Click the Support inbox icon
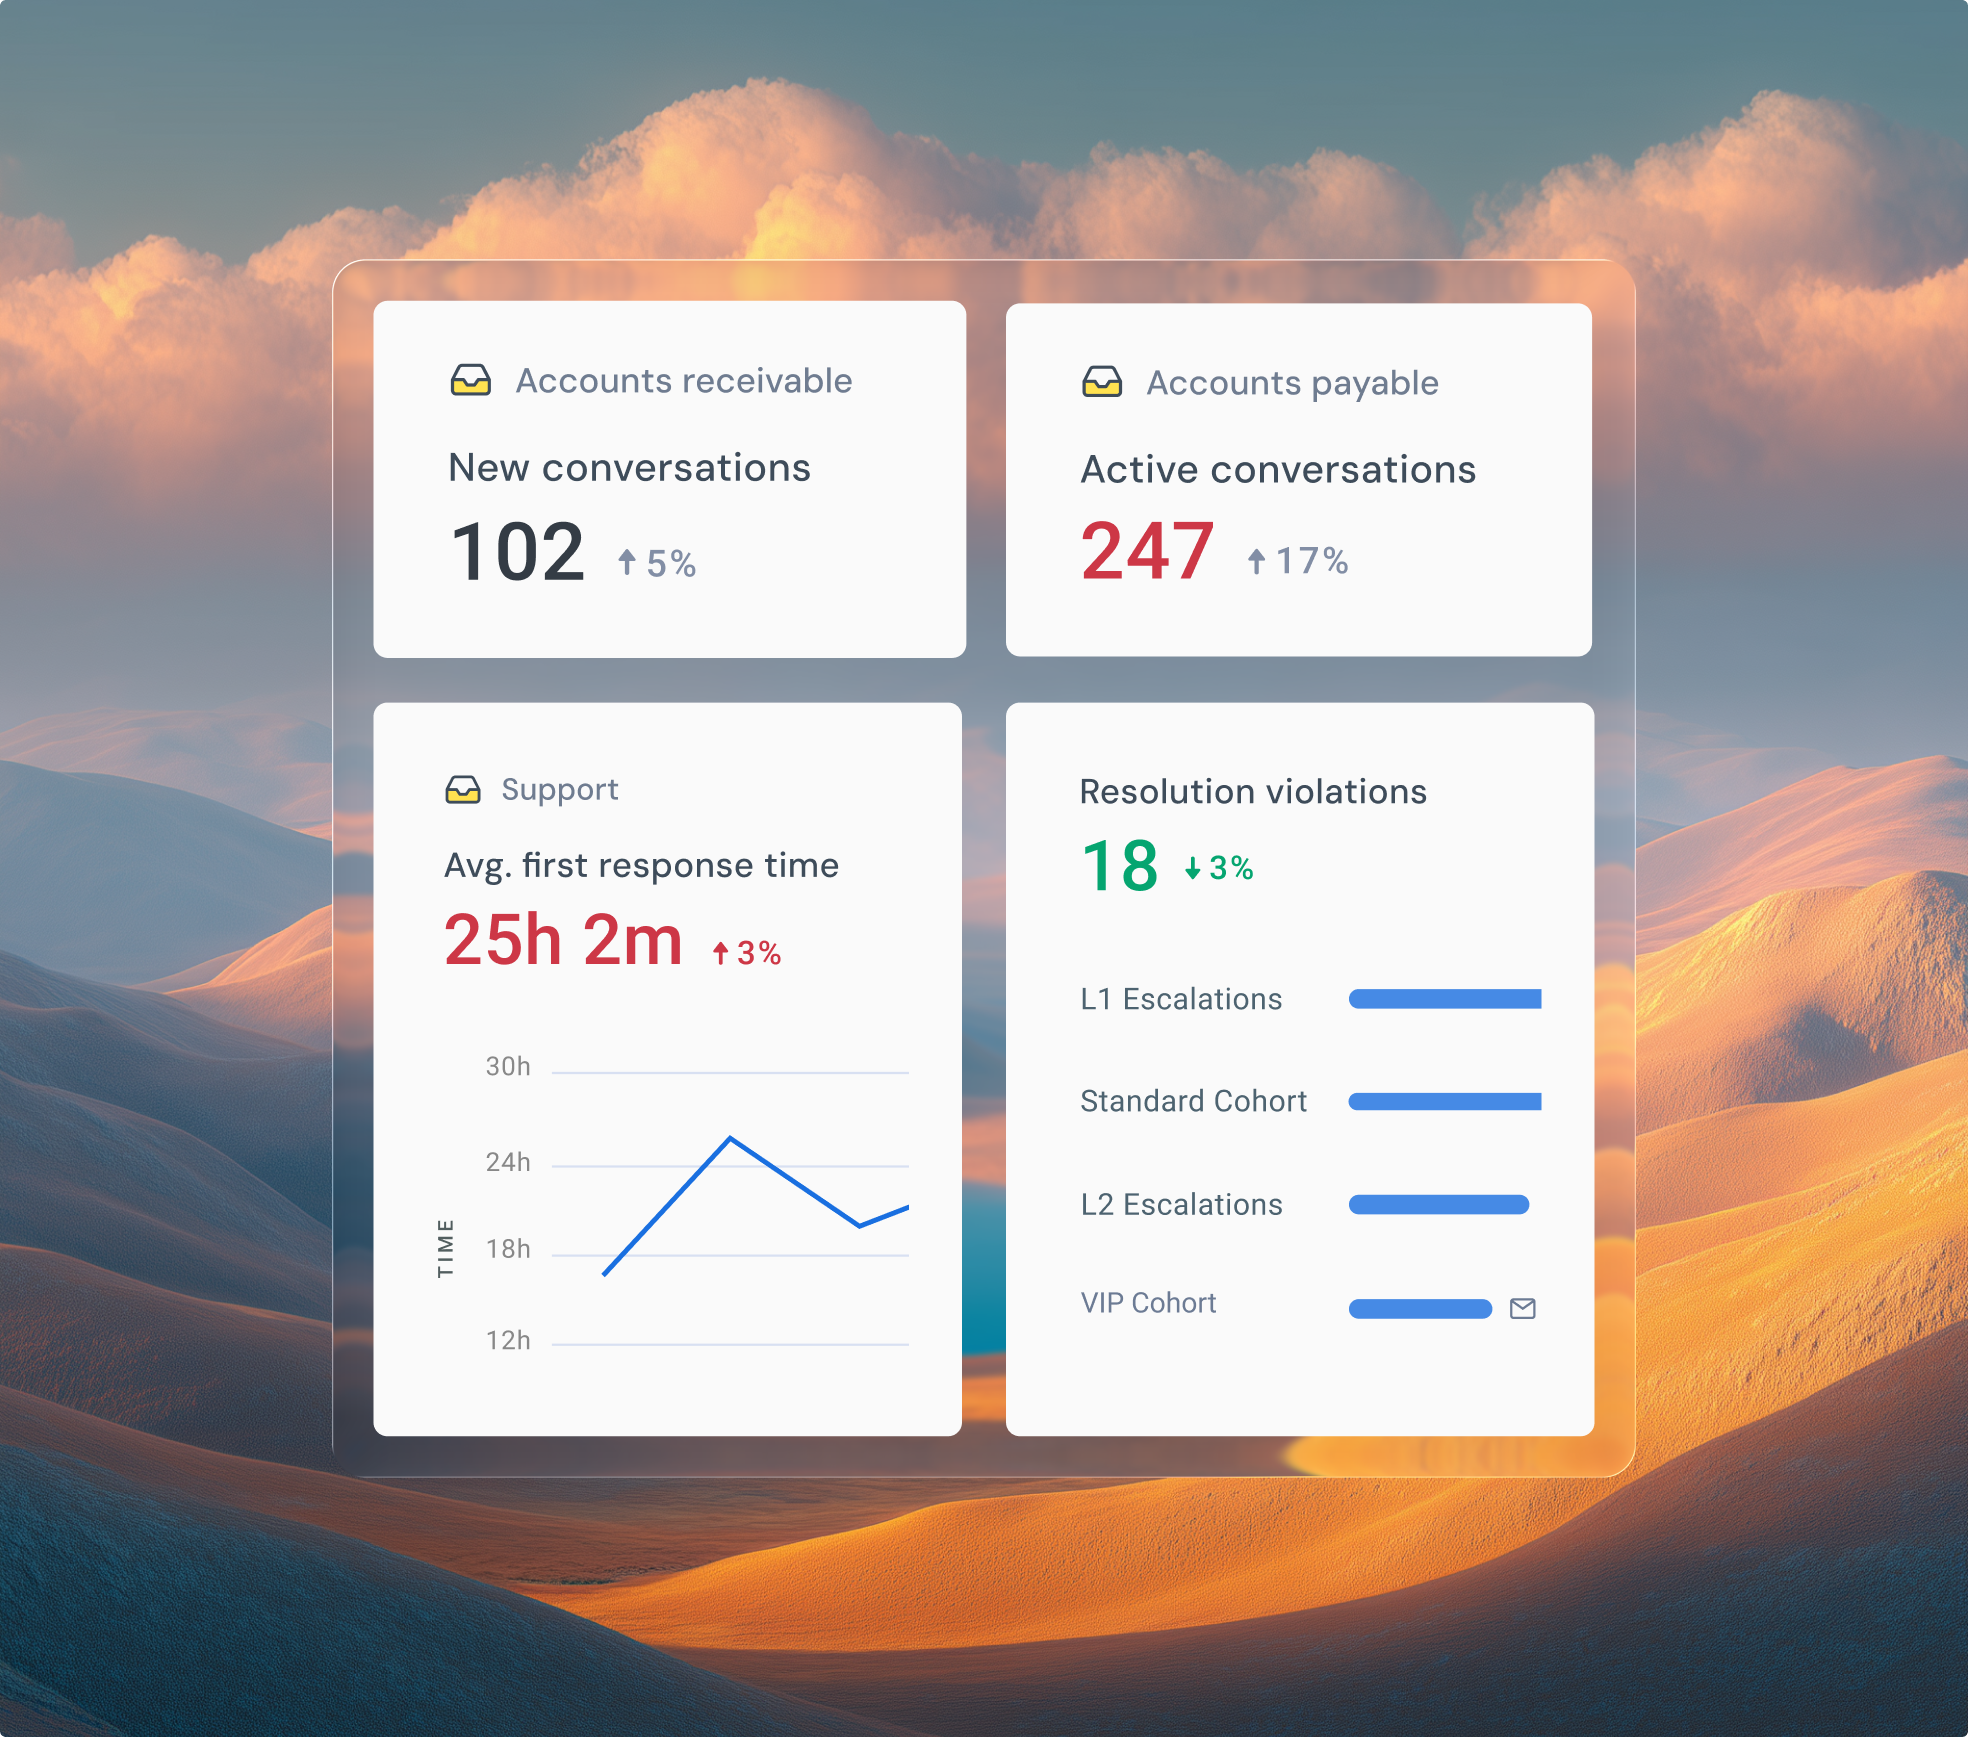 (463, 790)
